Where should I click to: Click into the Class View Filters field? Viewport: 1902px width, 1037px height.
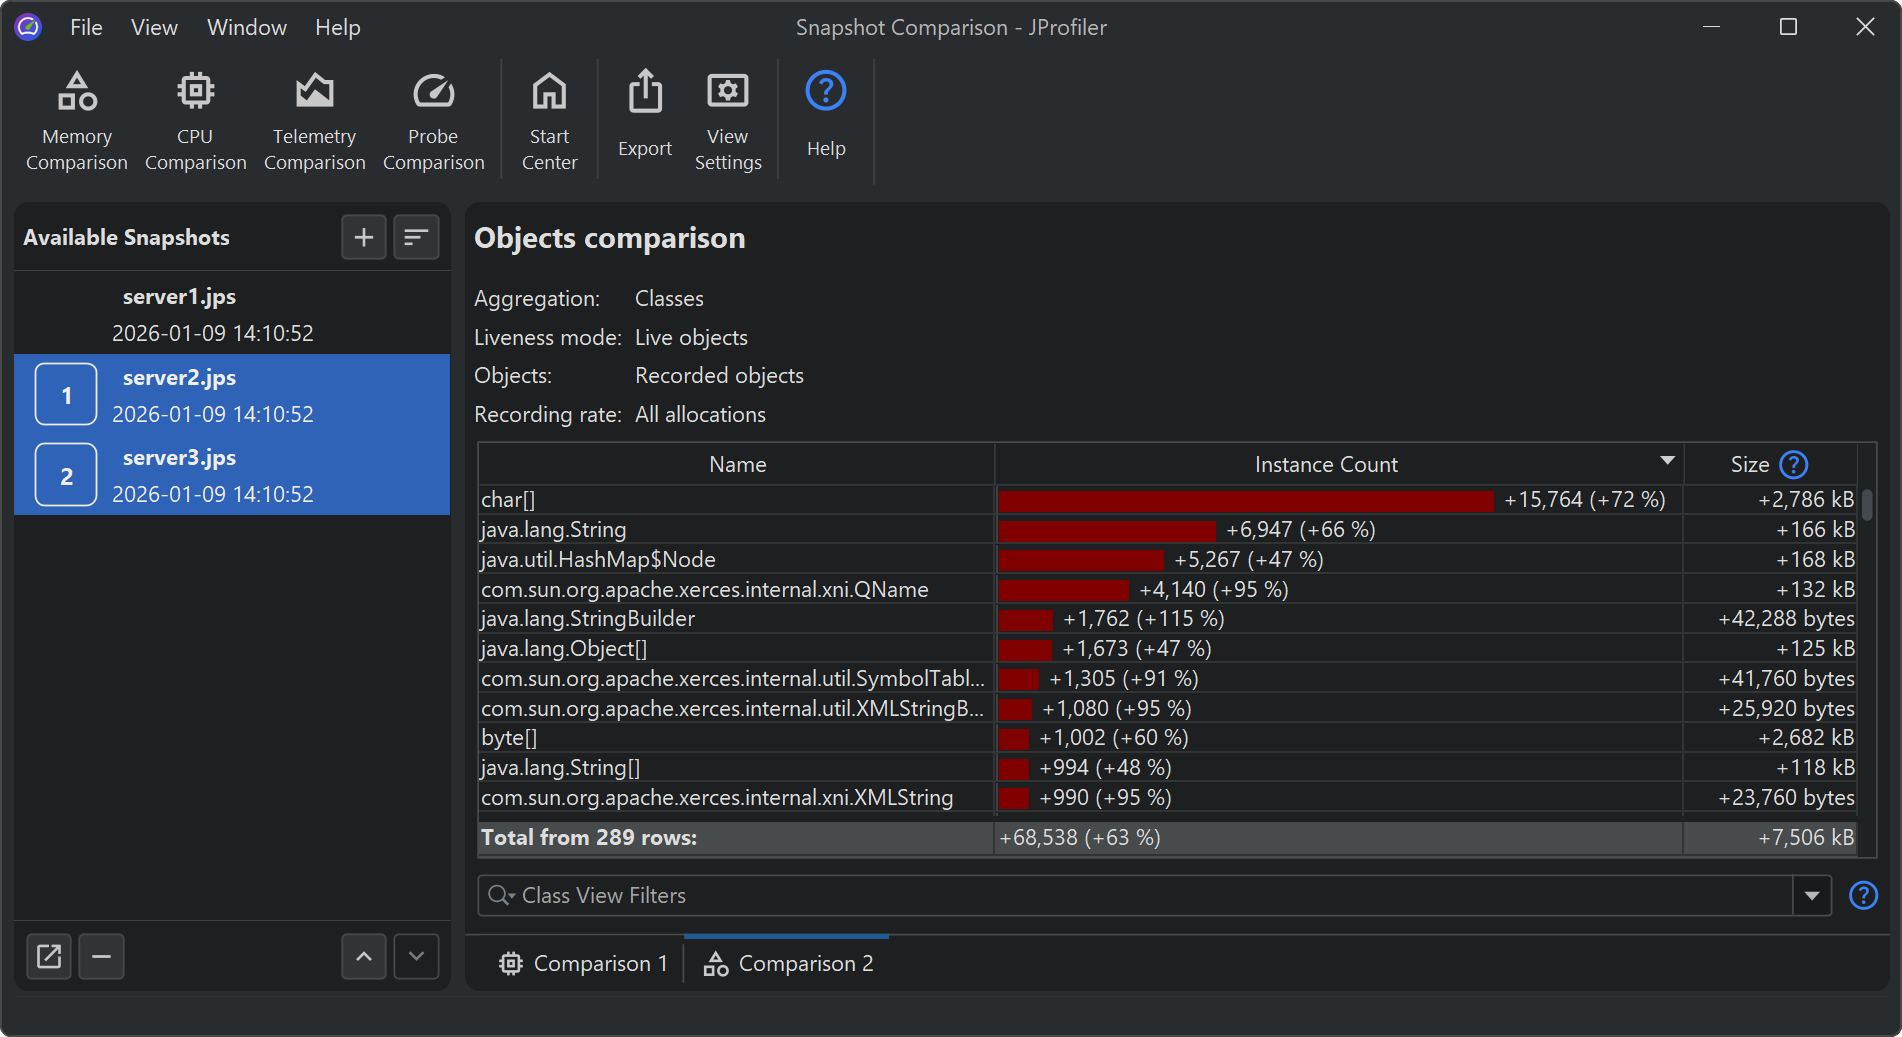pos(1150,896)
